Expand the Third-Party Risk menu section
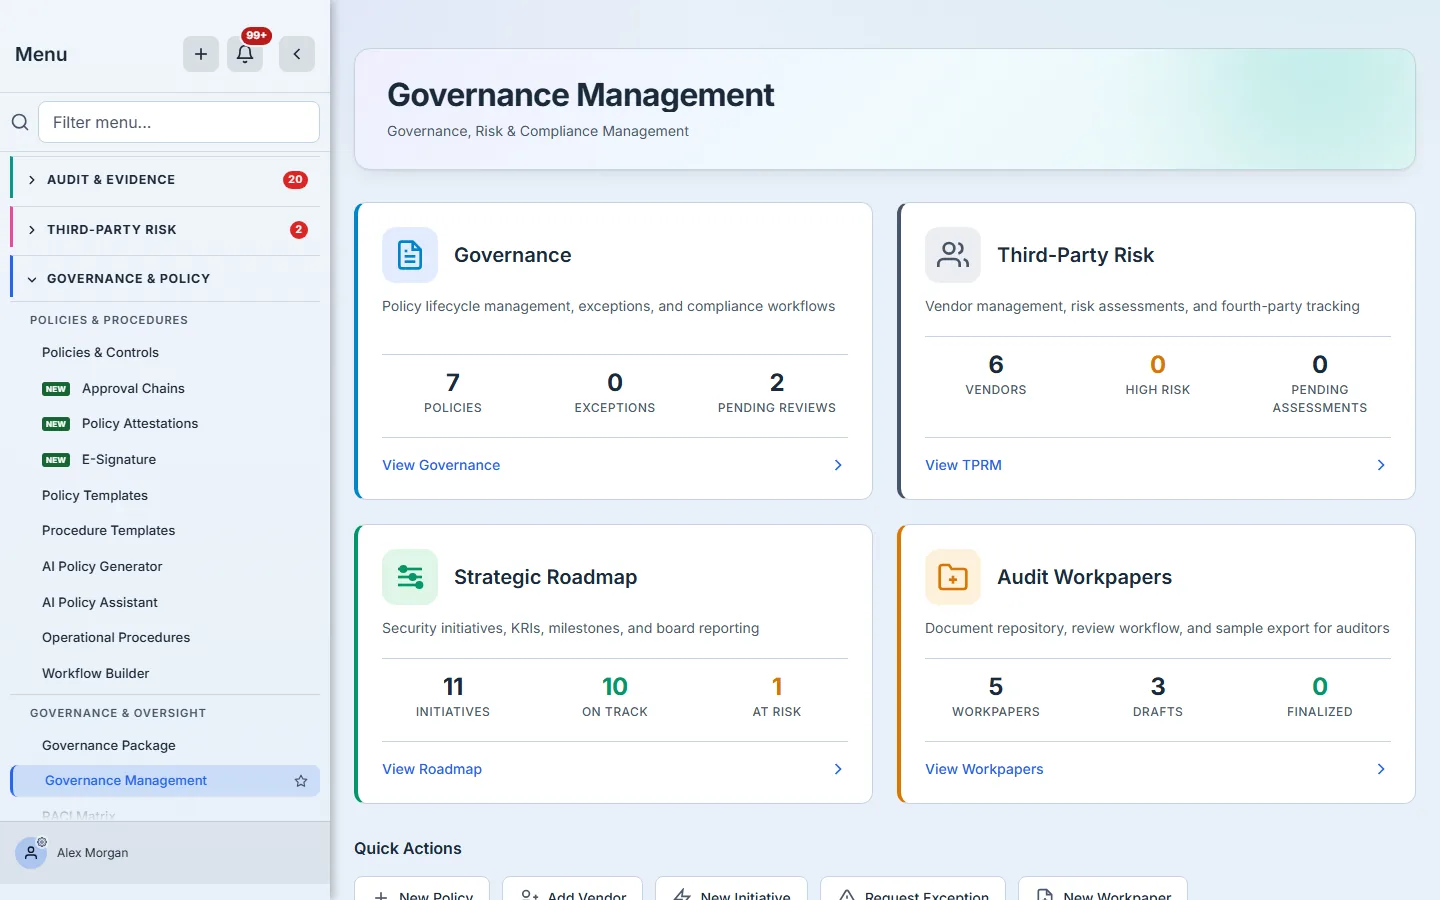Viewport: 1440px width, 900px height. coord(165,230)
